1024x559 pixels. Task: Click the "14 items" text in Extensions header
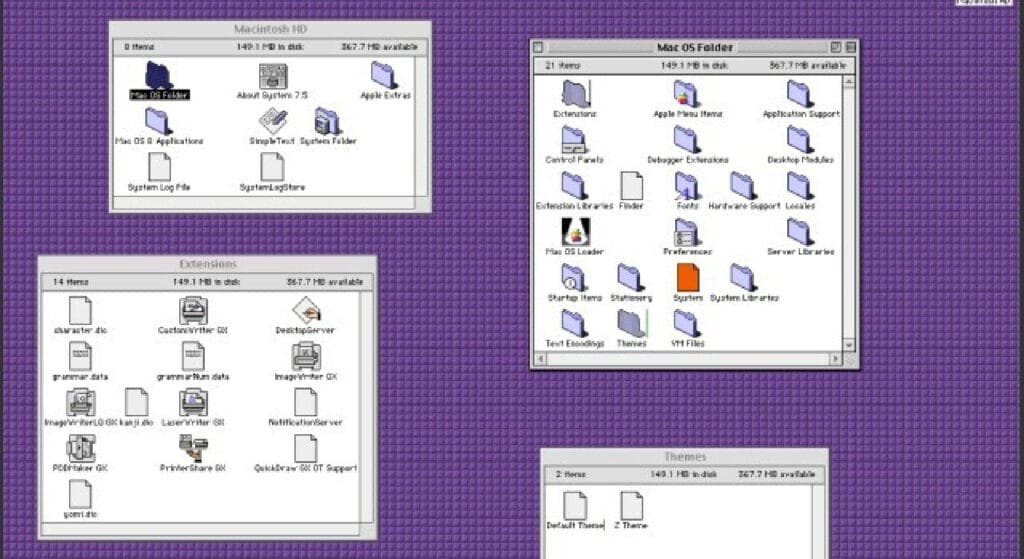[x=70, y=282]
